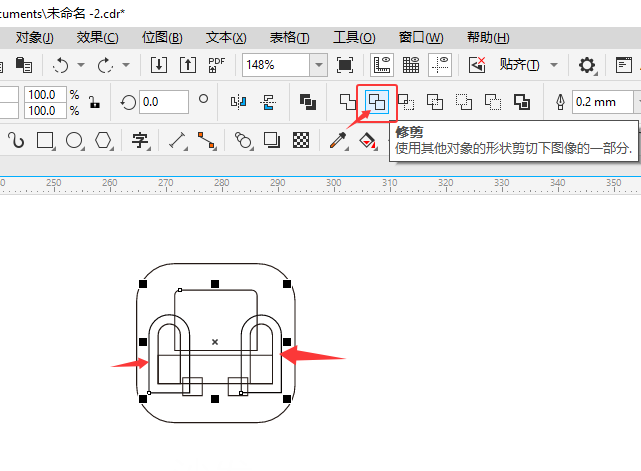Expand the zoom level dropdown arrow

pos(318,65)
